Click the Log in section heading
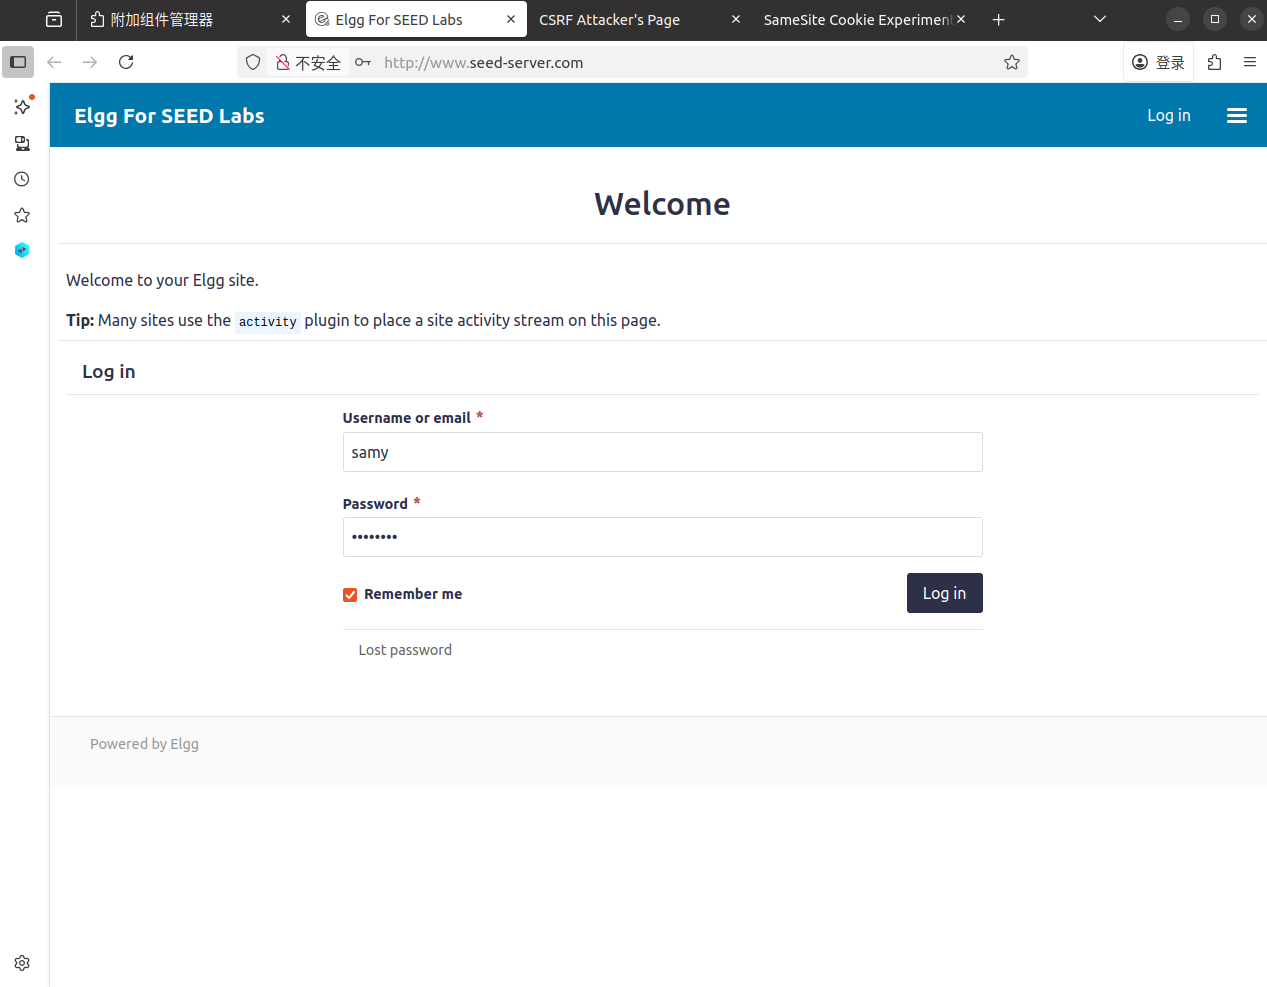This screenshot has height=987, width=1267. [109, 372]
